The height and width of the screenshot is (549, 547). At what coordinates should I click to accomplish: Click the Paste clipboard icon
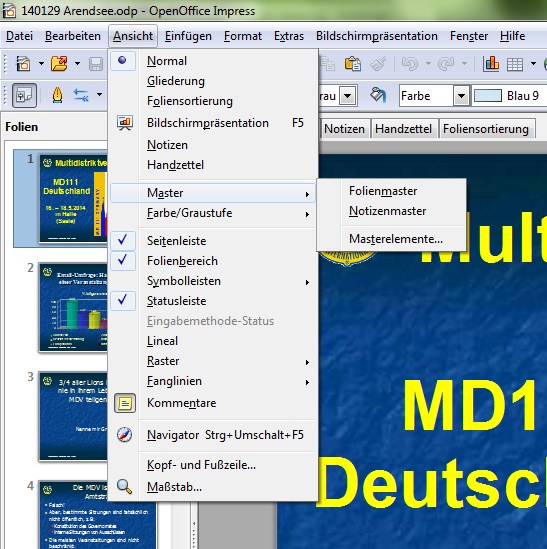353,64
